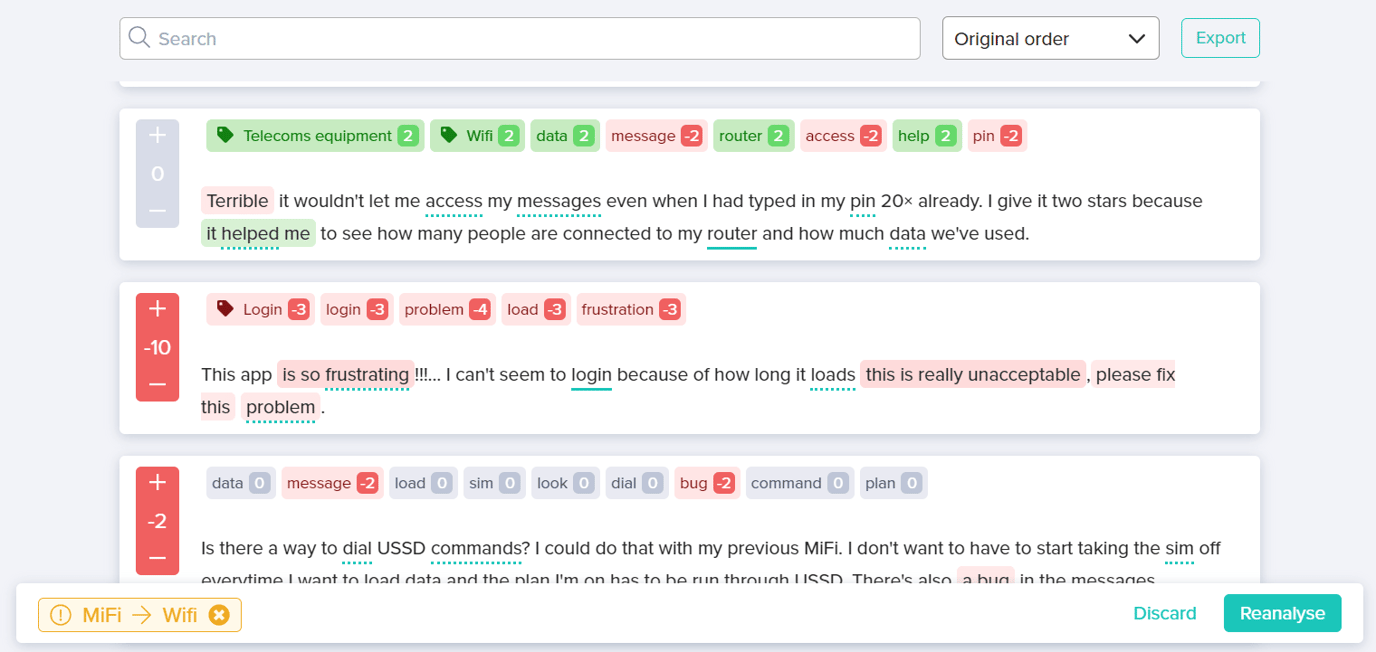The height and width of the screenshot is (652, 1376).
Task: Increase score on the USSD commands review
Action: point(157,483)
